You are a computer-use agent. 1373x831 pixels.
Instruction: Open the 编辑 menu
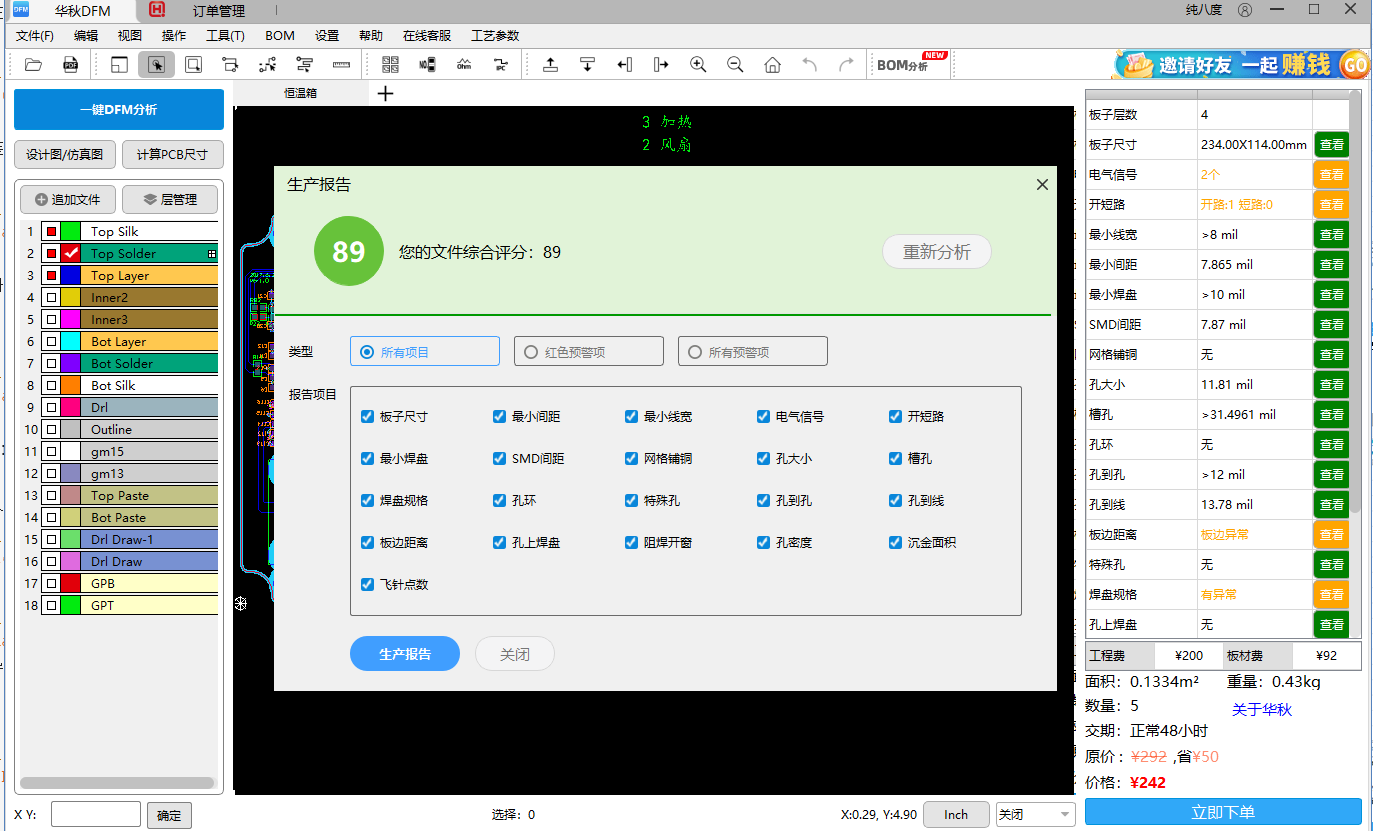coord(86,35)
